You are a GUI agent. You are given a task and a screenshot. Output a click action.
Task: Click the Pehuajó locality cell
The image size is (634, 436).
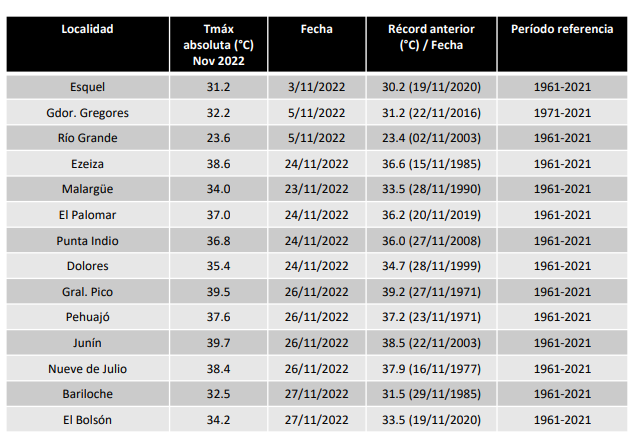click(87, 317)
